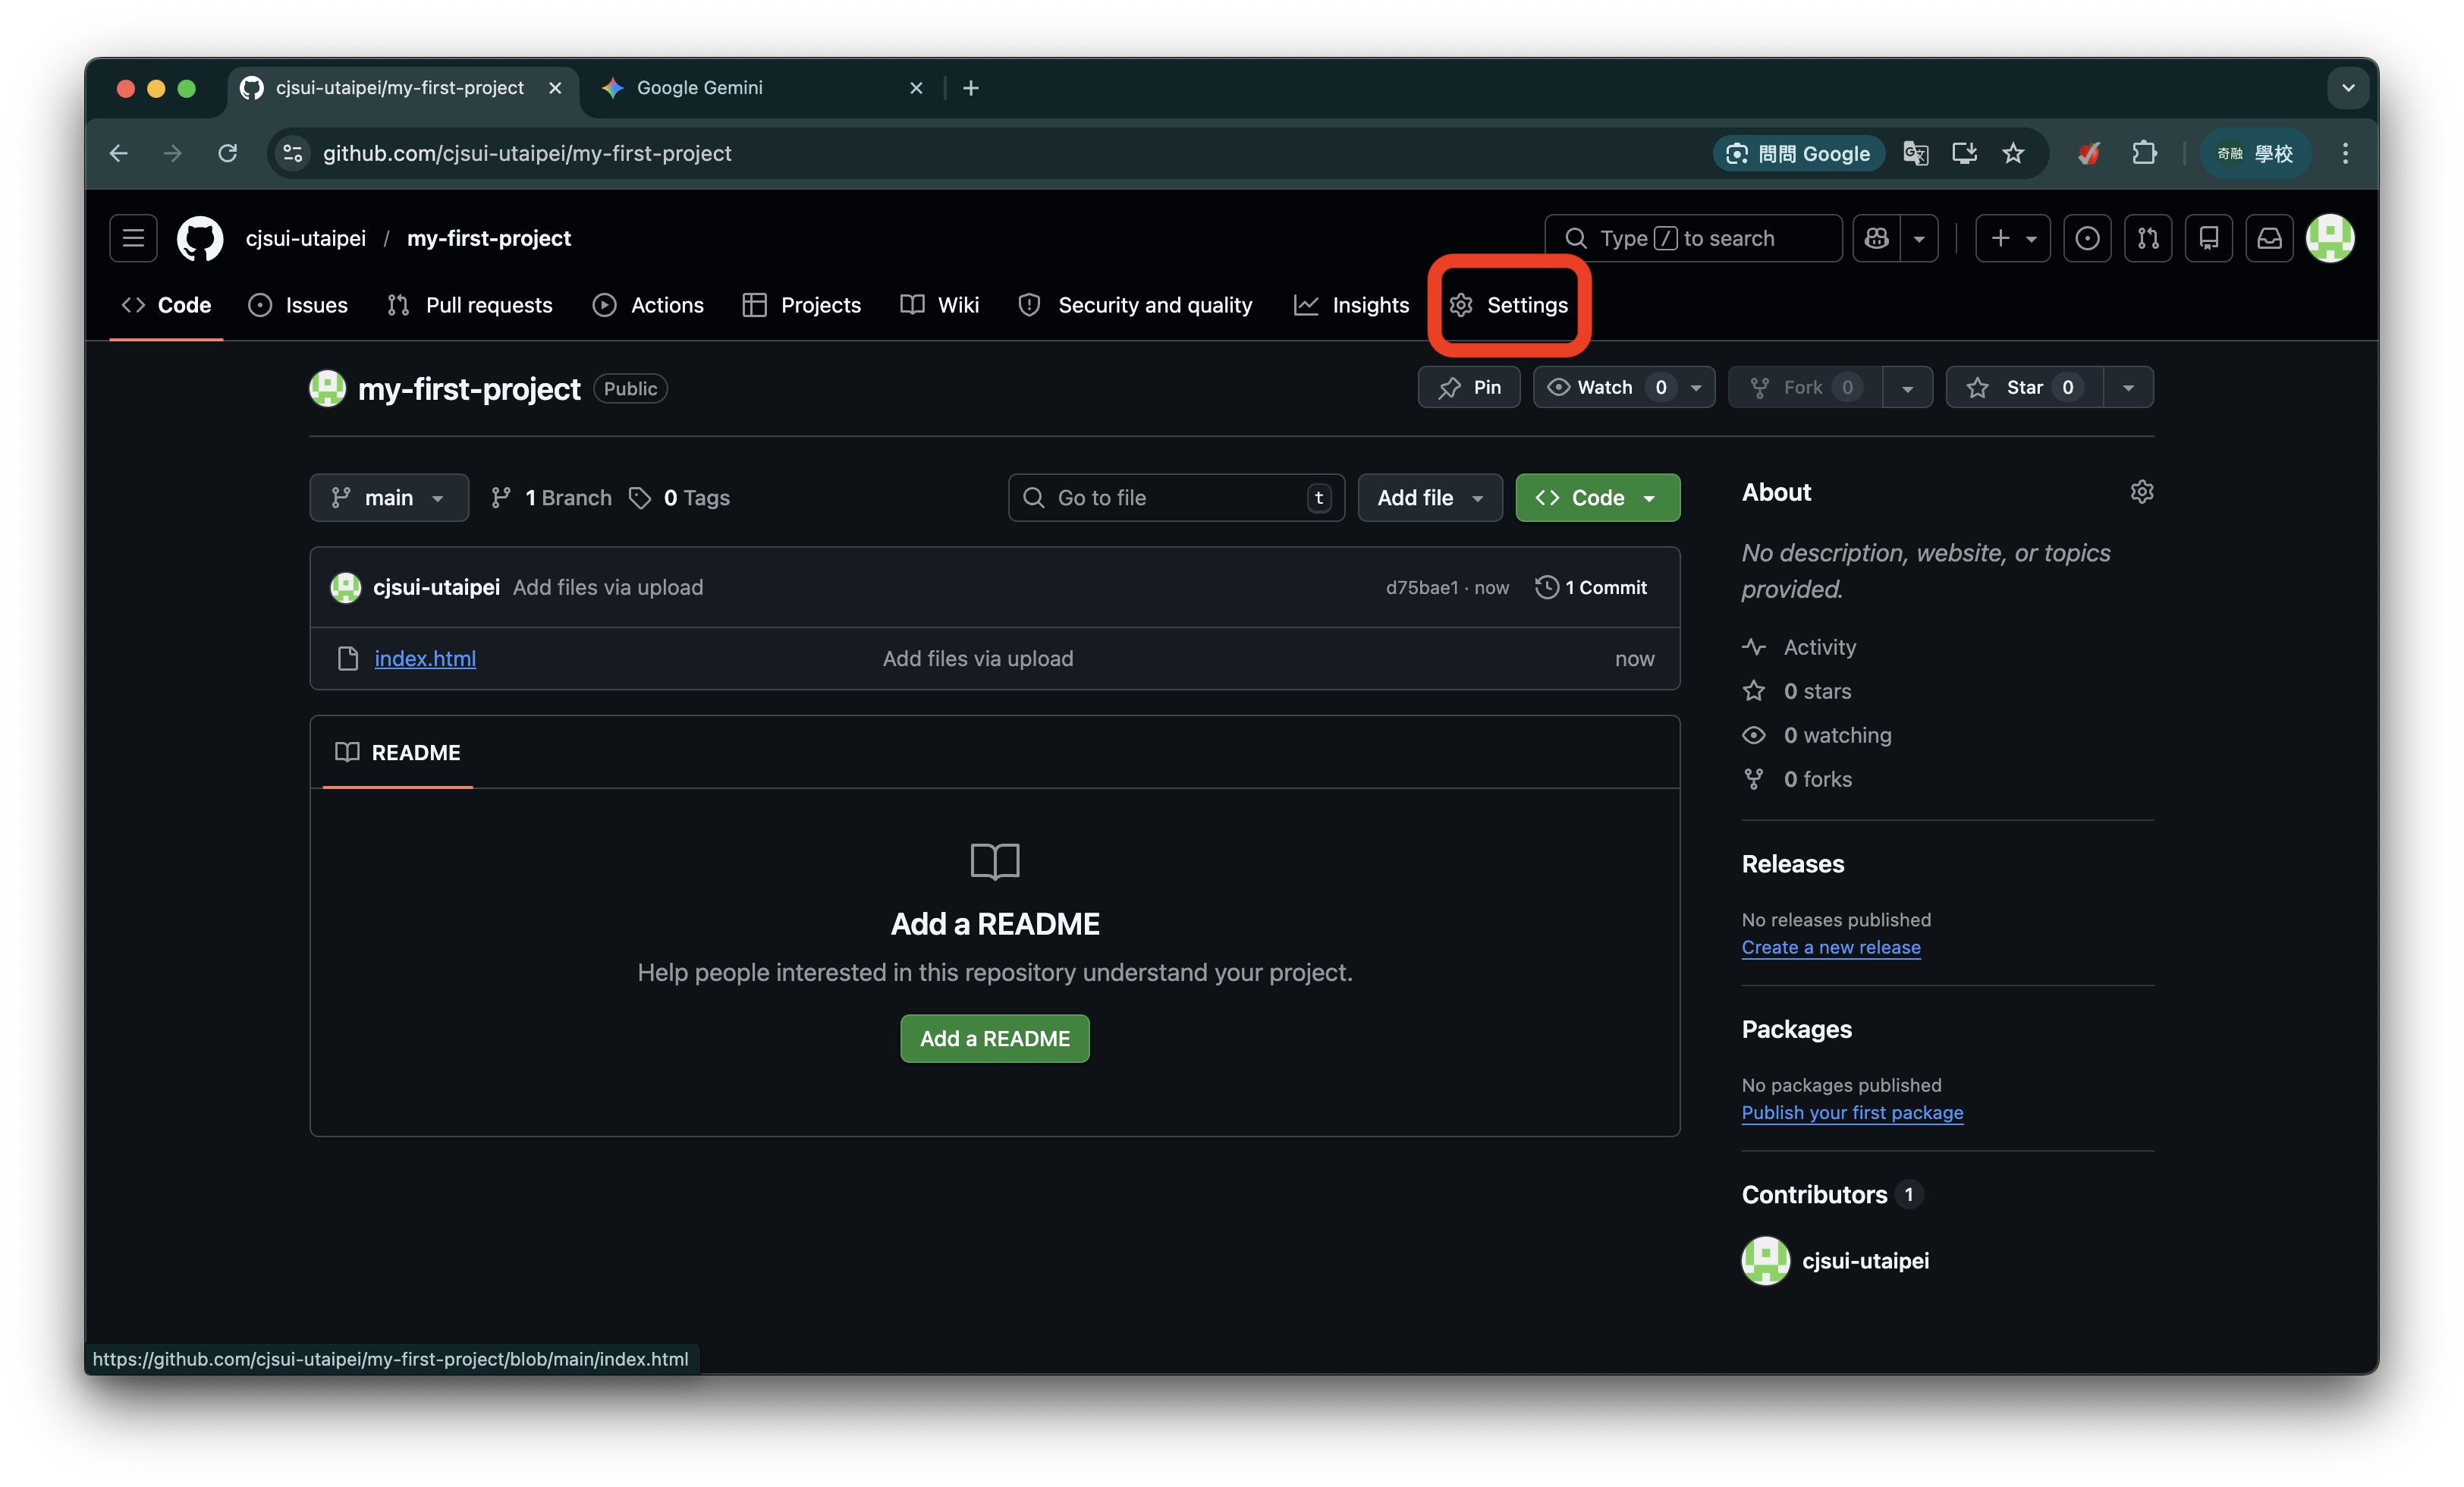The height and width of the screenshot is (1487, 2464).
Task: Click the disabled Fork button
Action: 1804,387
